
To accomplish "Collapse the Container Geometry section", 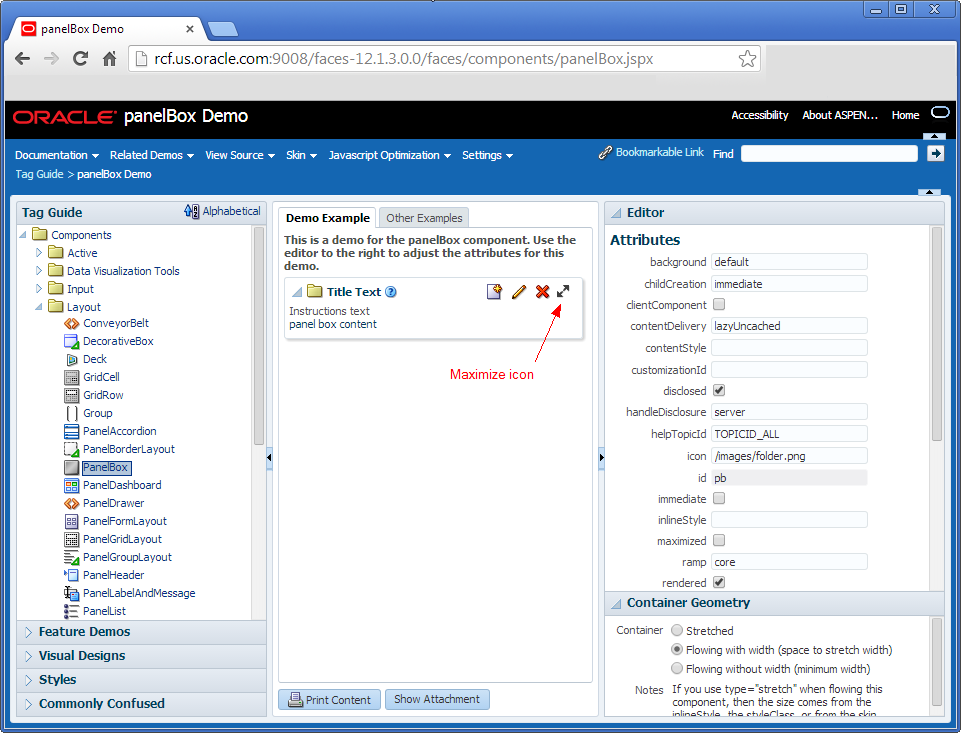I will (x=616, y=604).
